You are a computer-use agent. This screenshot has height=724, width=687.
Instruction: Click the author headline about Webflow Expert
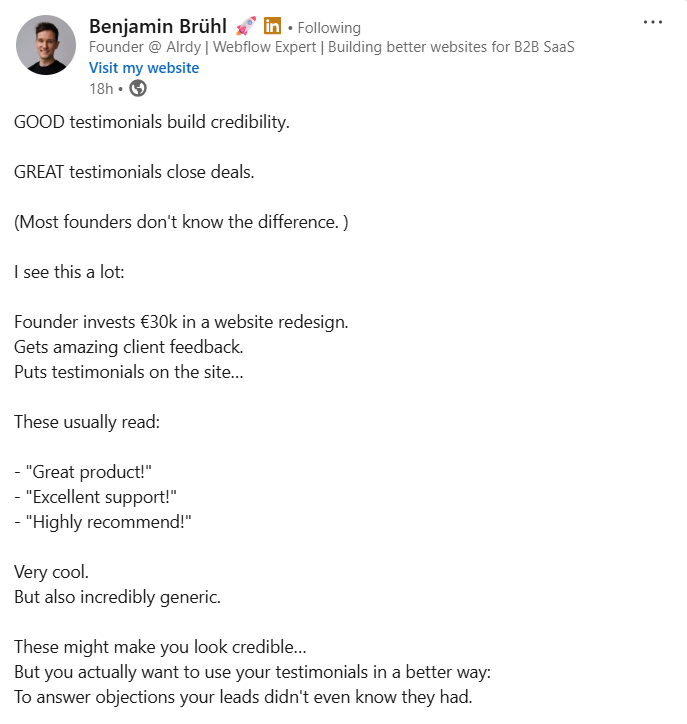pyautogui.click(x=331, y=47)
